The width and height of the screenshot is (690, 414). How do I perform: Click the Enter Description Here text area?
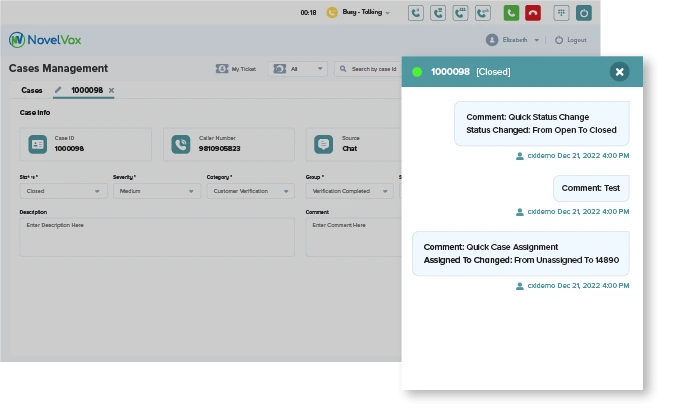coord(157,237)
